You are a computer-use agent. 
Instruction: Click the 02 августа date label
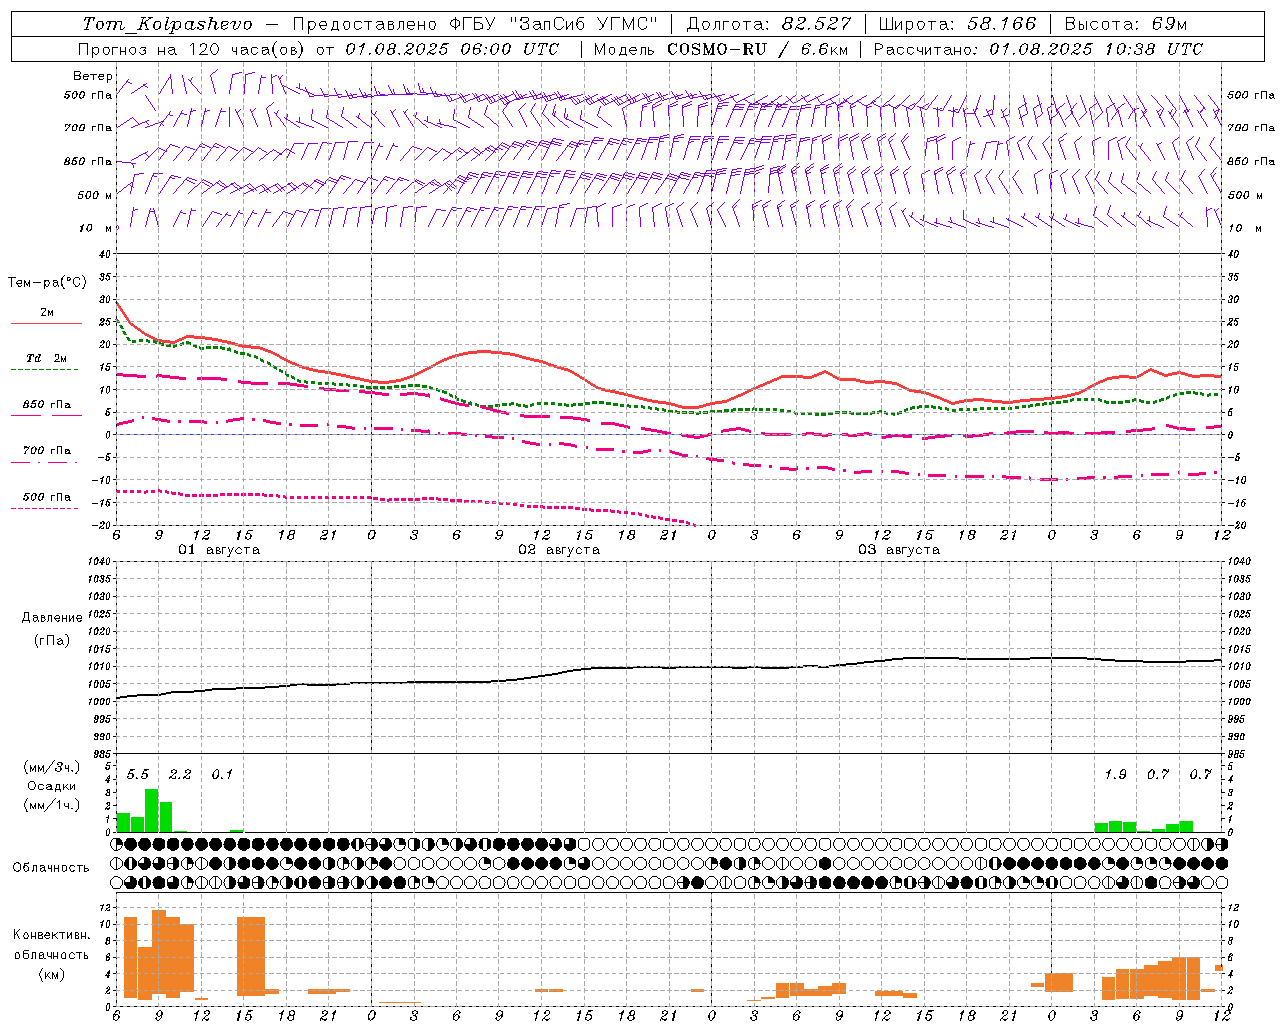(559, 550)
